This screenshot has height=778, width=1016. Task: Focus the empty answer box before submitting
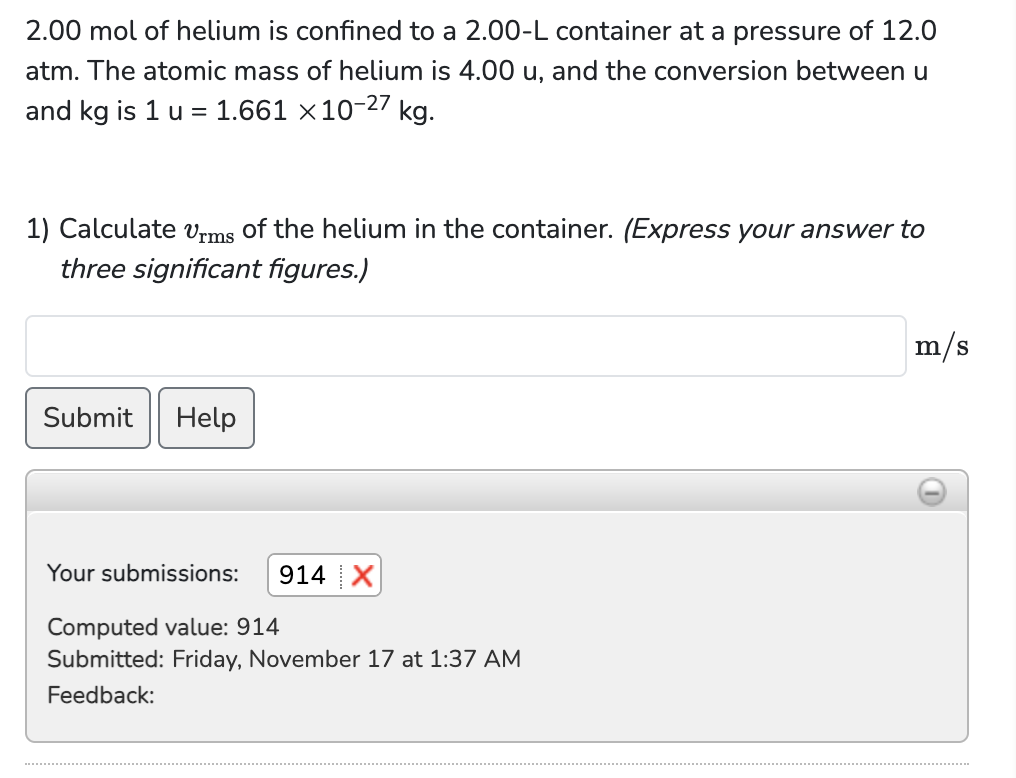pyautogui.click(x=465, y=346)
